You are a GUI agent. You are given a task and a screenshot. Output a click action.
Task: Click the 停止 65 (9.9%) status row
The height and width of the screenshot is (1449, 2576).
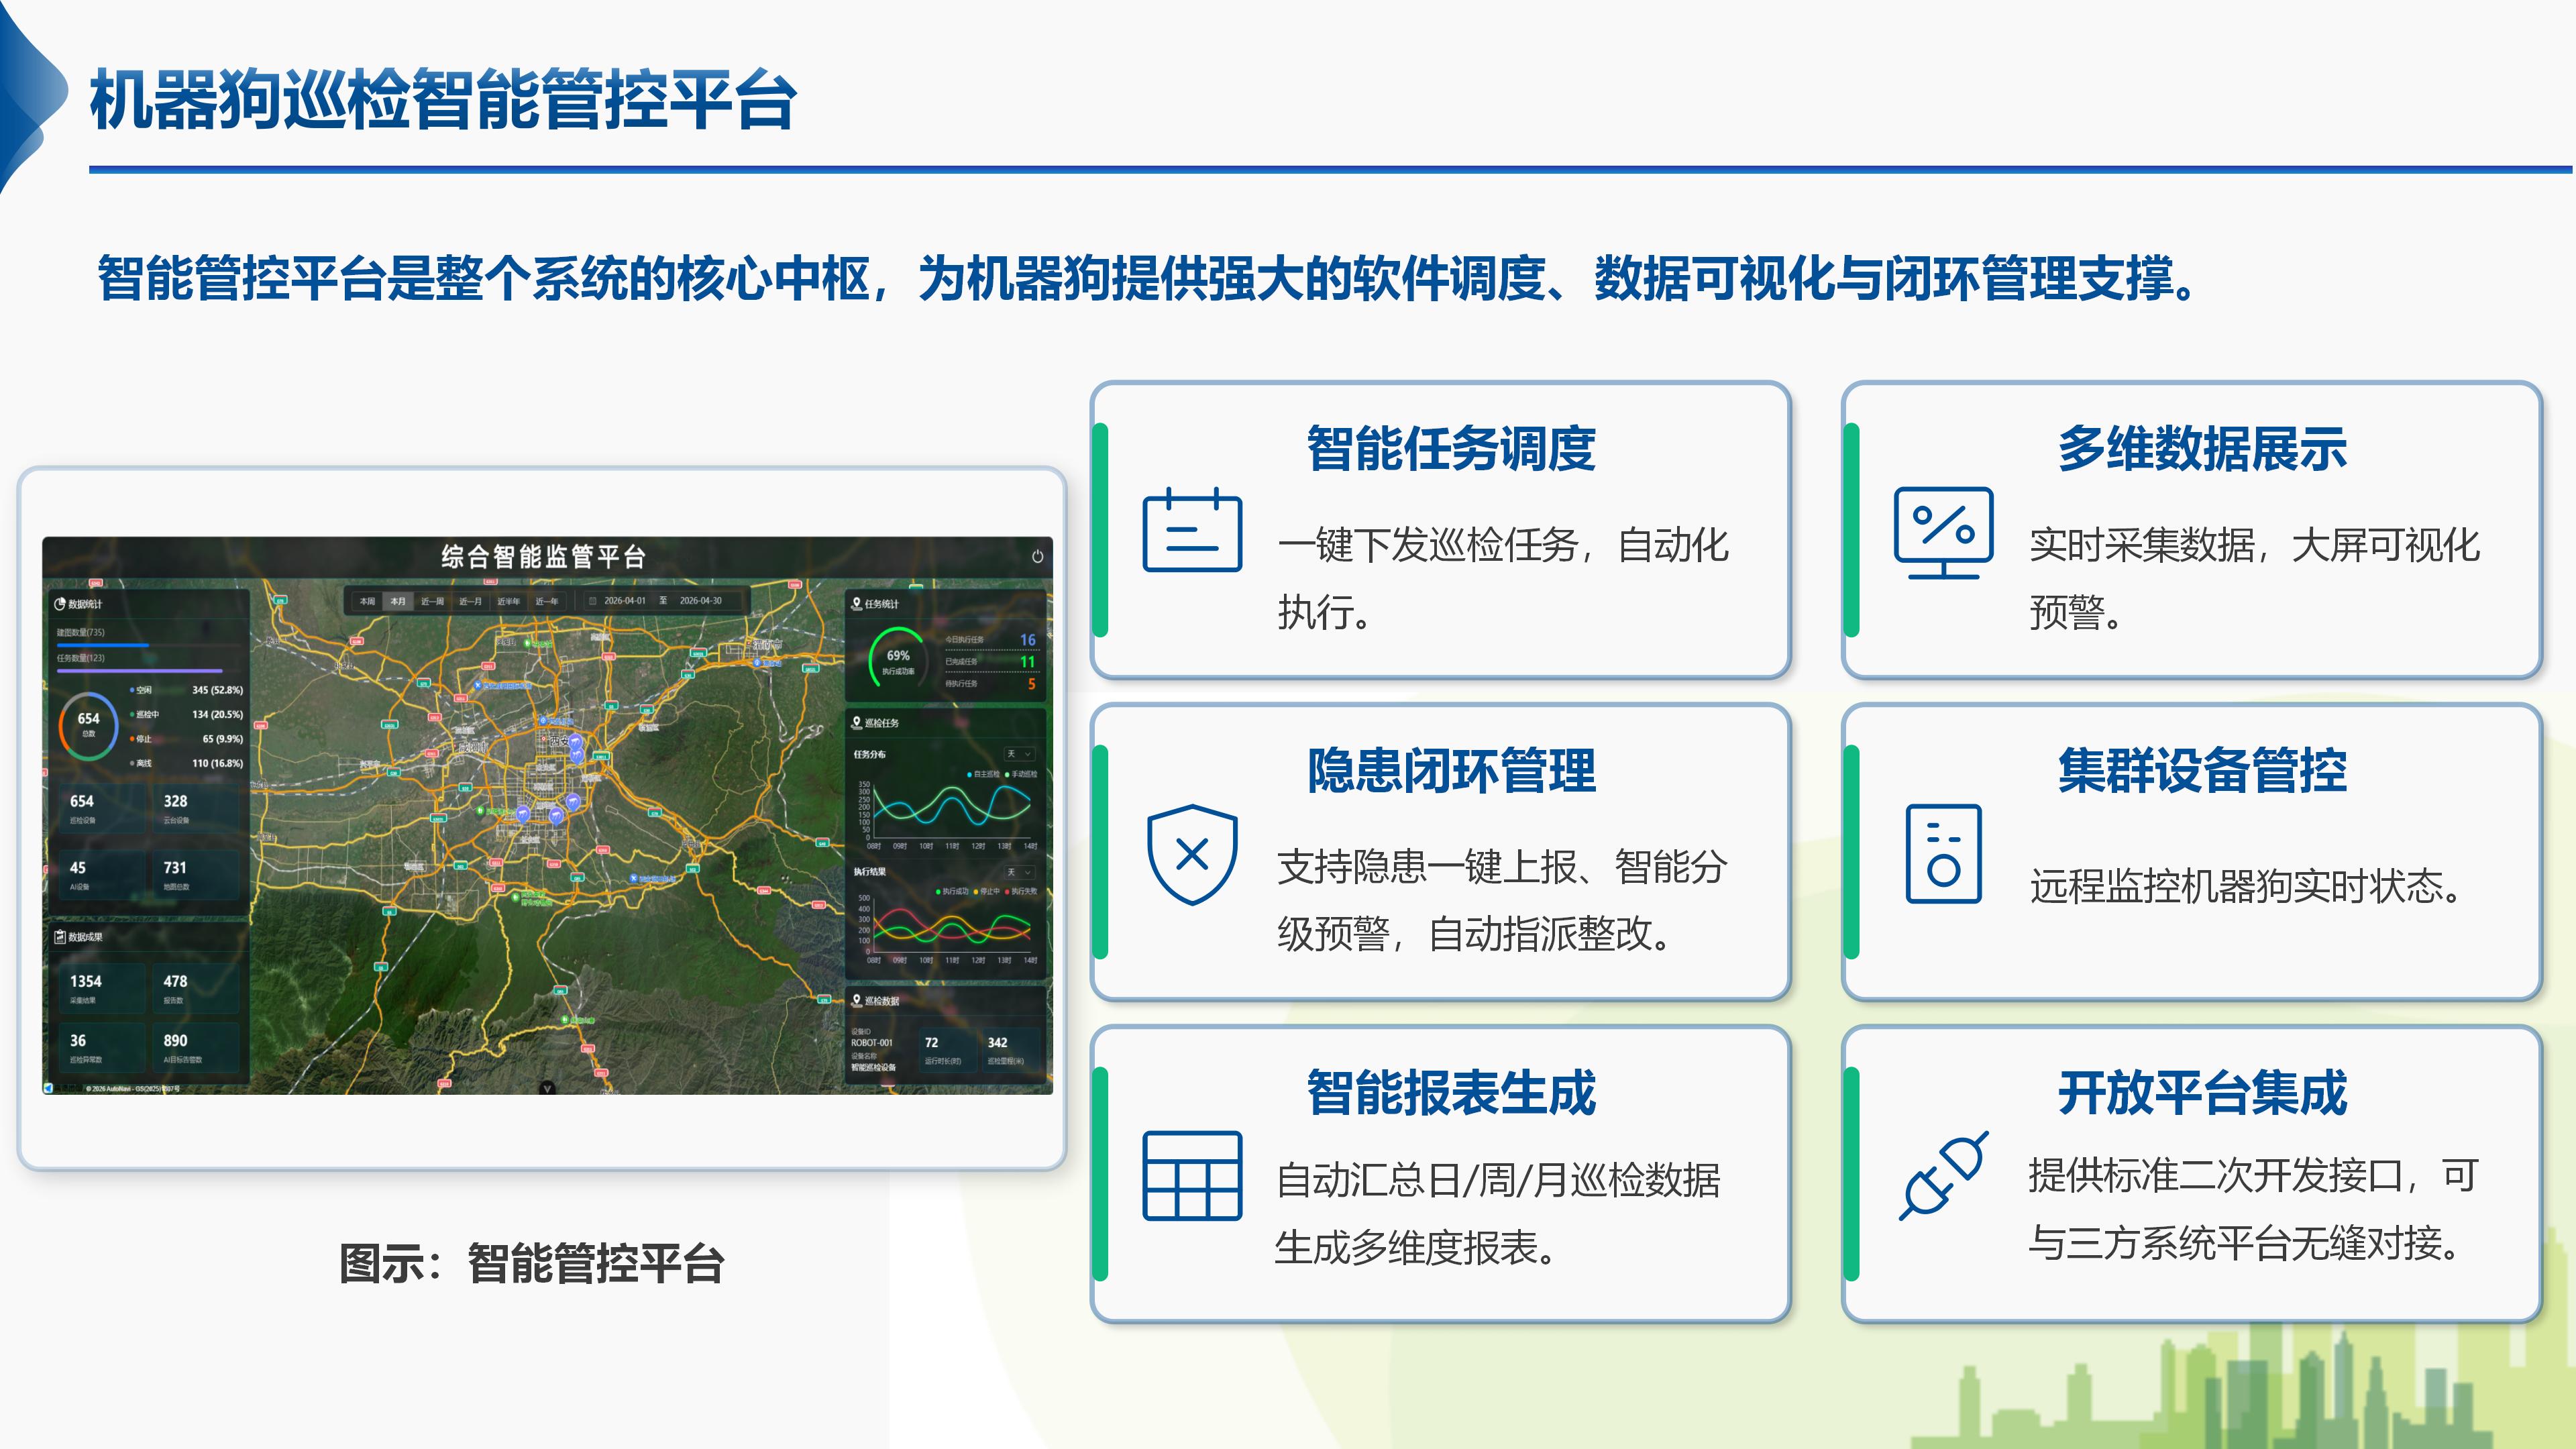point(186,739)
